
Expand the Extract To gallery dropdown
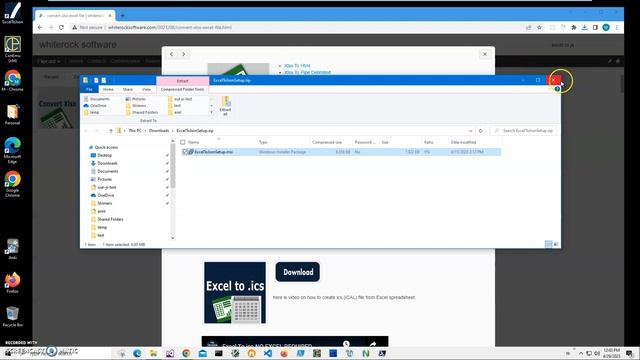(x=211, y=112)
